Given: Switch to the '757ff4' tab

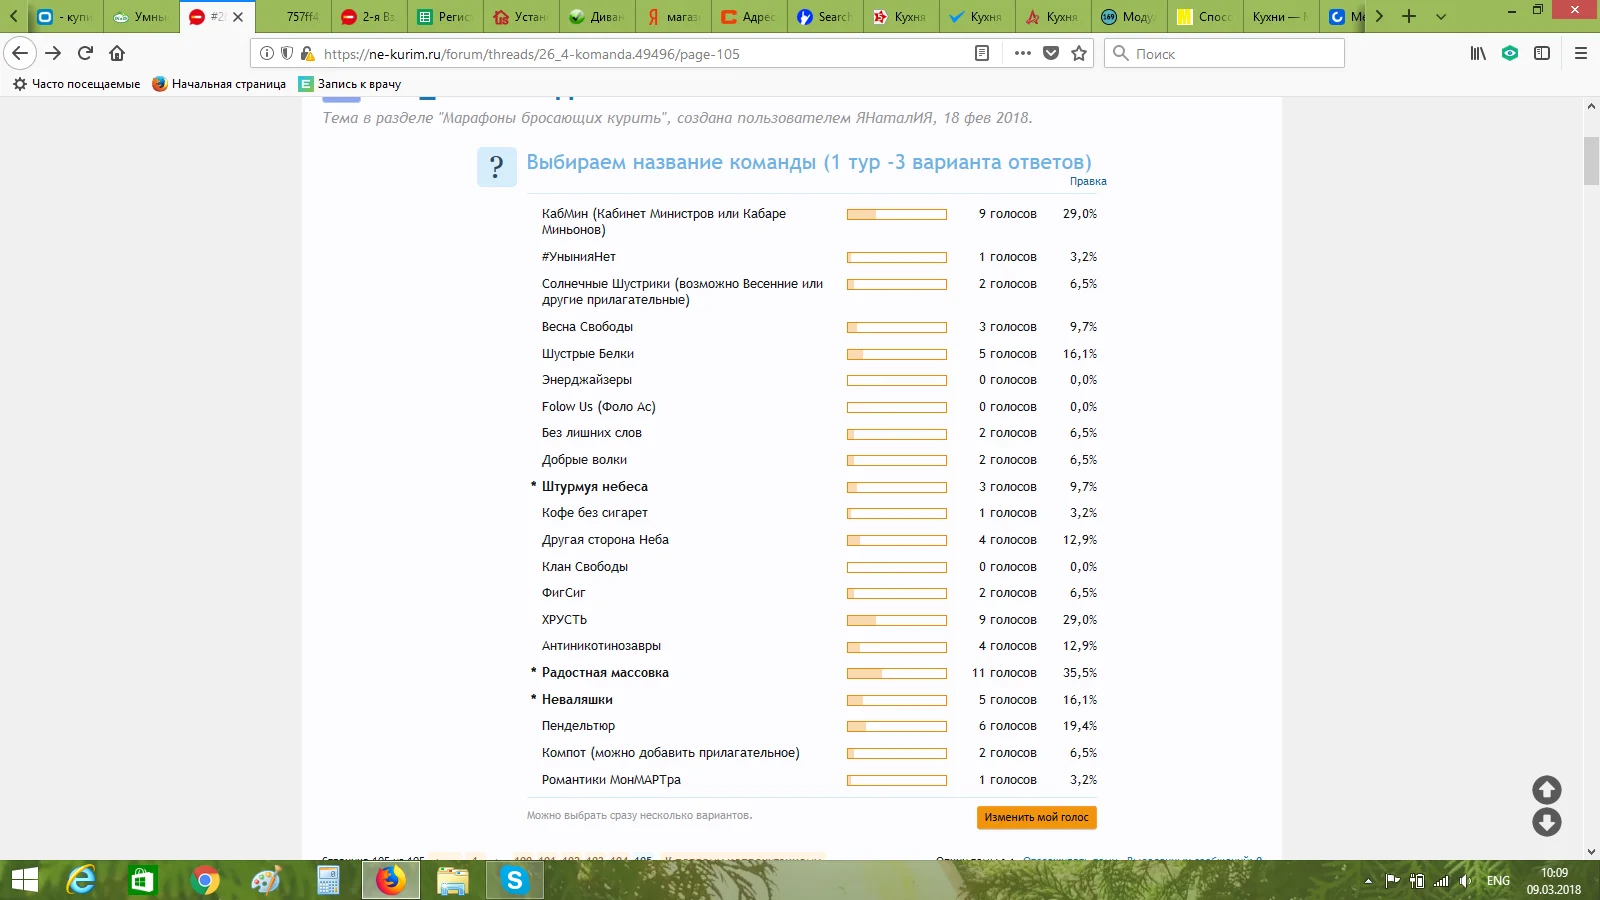Looking at the screenshot, I should coord(295,17).
